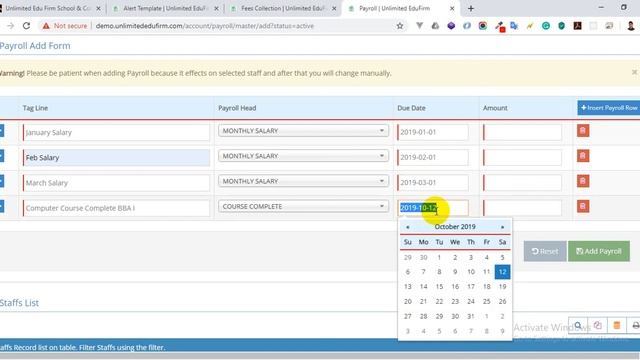Click the browser address bar URL
Image resolution: width=640 pixels, height=360 pixels.
pos(205,26)
